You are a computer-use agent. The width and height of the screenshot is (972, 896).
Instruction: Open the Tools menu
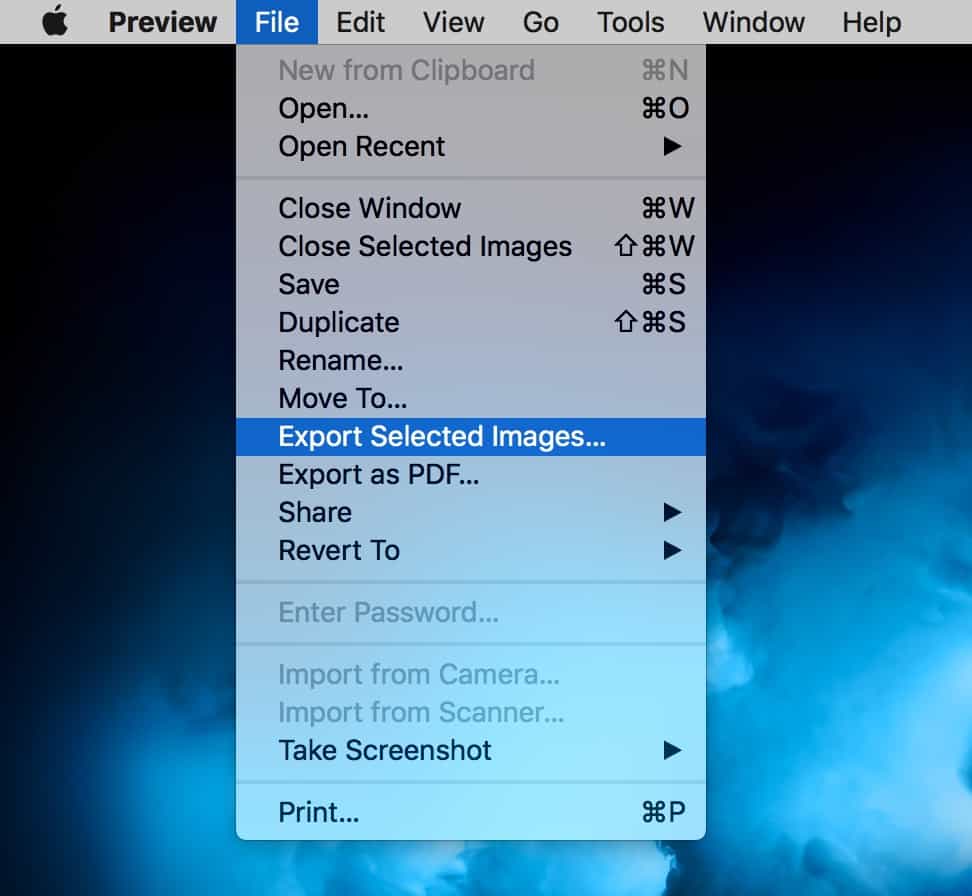[630, 22]
